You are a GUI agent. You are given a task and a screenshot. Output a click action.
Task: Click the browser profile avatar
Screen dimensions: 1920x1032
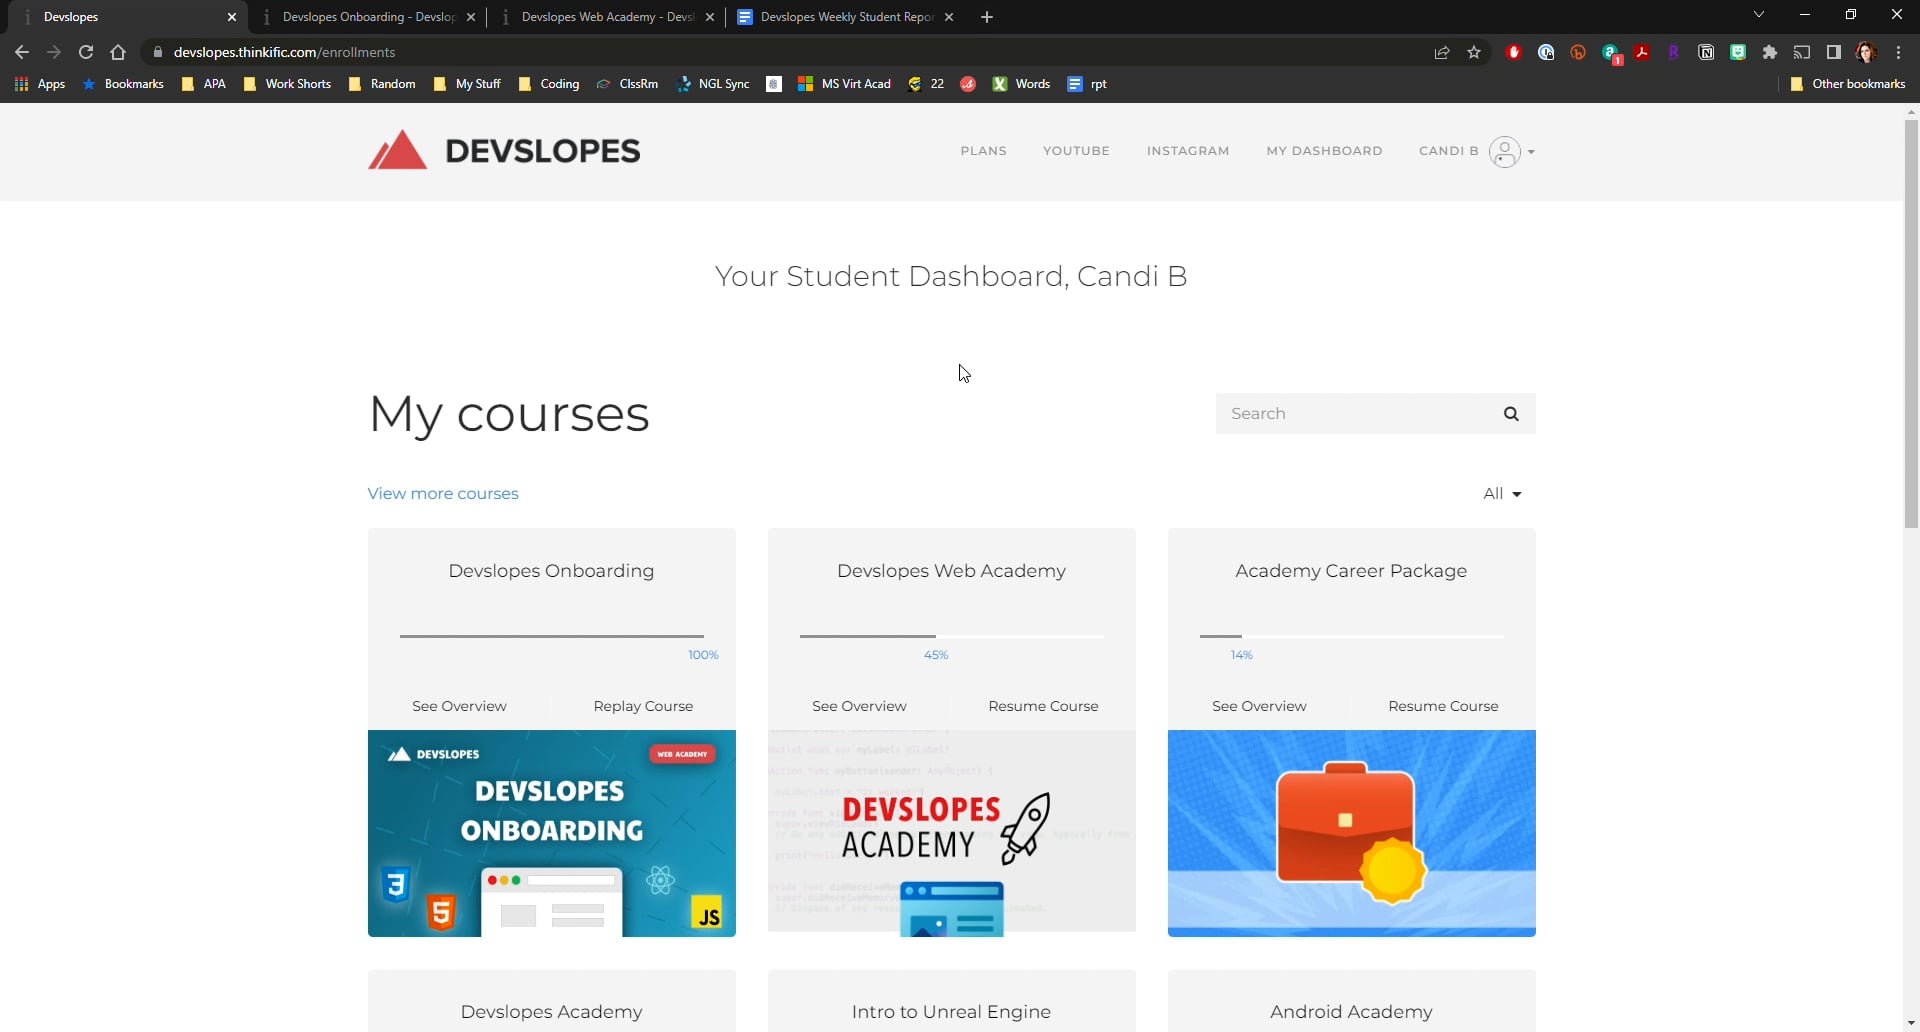coord(1866,52)
